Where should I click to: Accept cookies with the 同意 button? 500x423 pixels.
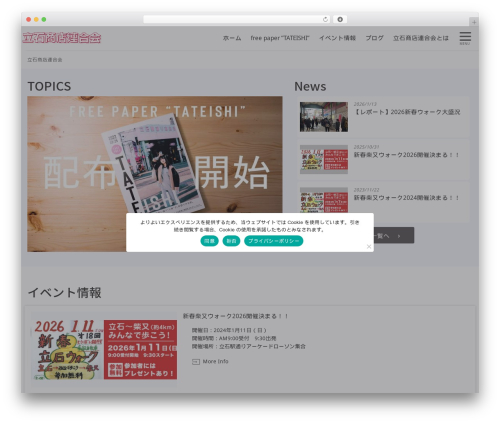[x=209, y=241]
